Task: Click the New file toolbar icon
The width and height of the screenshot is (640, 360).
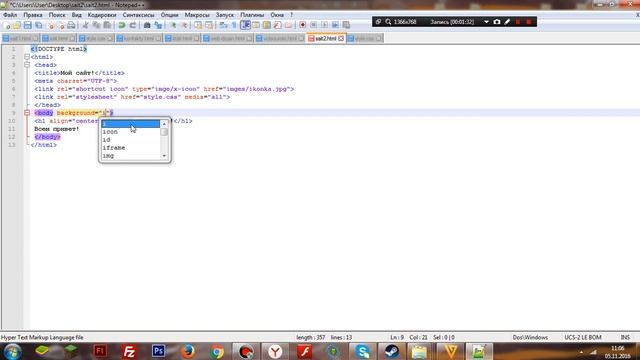Action: [7, 25]
